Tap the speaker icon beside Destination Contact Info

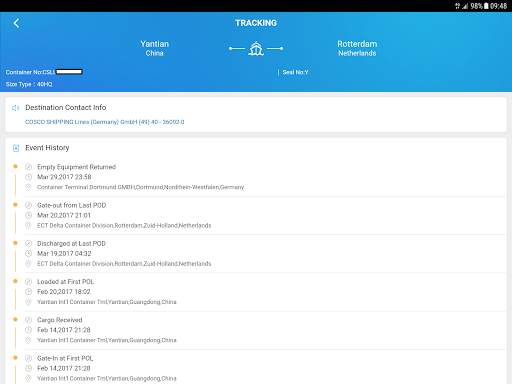pos(15,108)
